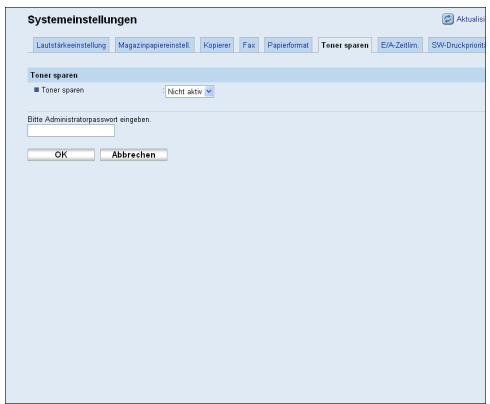The width and height of the screenshot is (490, 404).
Task: Switch to the SW-Druckpriorität tab
Action: click(x=457, y=45)
